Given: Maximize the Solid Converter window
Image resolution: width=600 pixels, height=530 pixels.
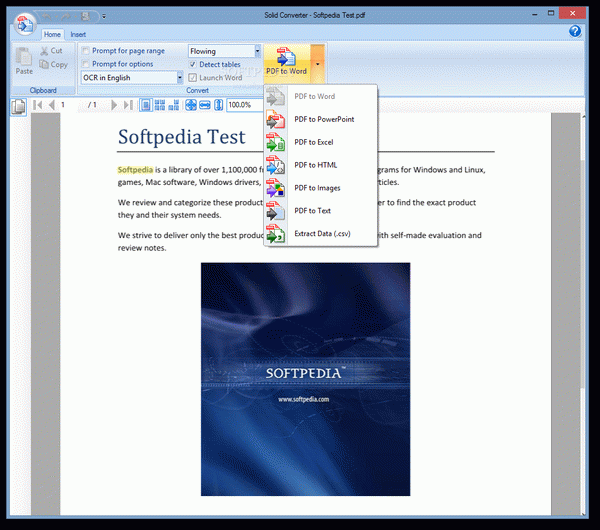Looking at the screenshot, I should pos(551,13).
